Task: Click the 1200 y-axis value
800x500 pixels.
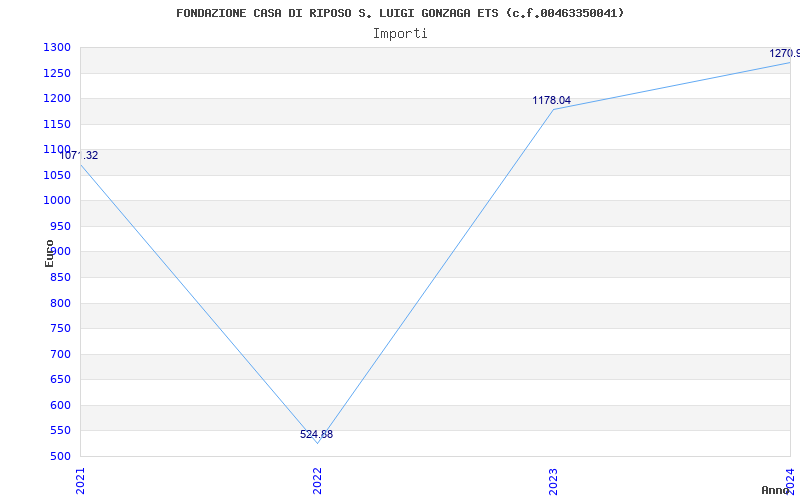Action: tap(57, 99)
